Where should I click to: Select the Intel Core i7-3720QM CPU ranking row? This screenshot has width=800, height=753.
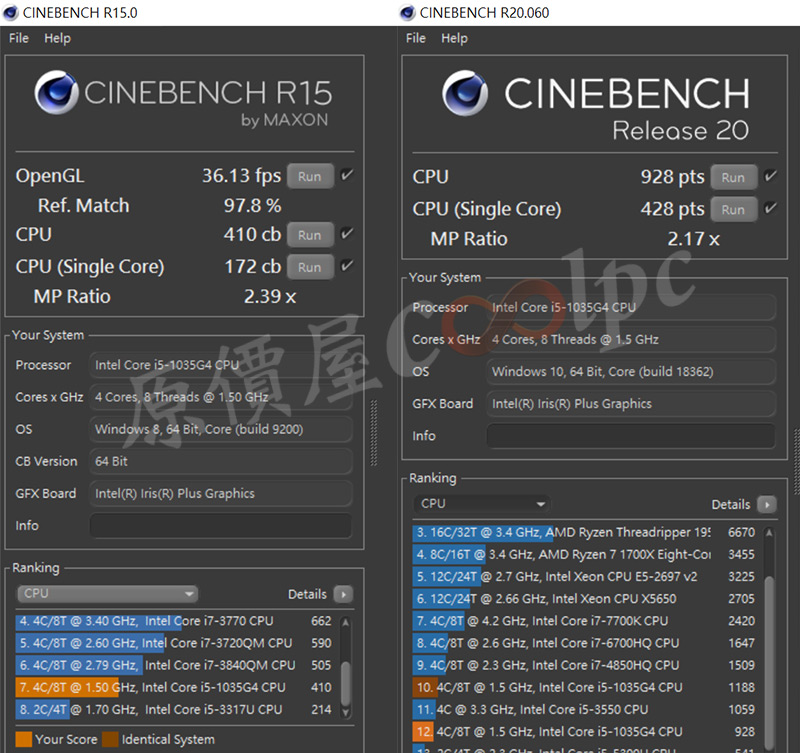(x=176, y=643)
